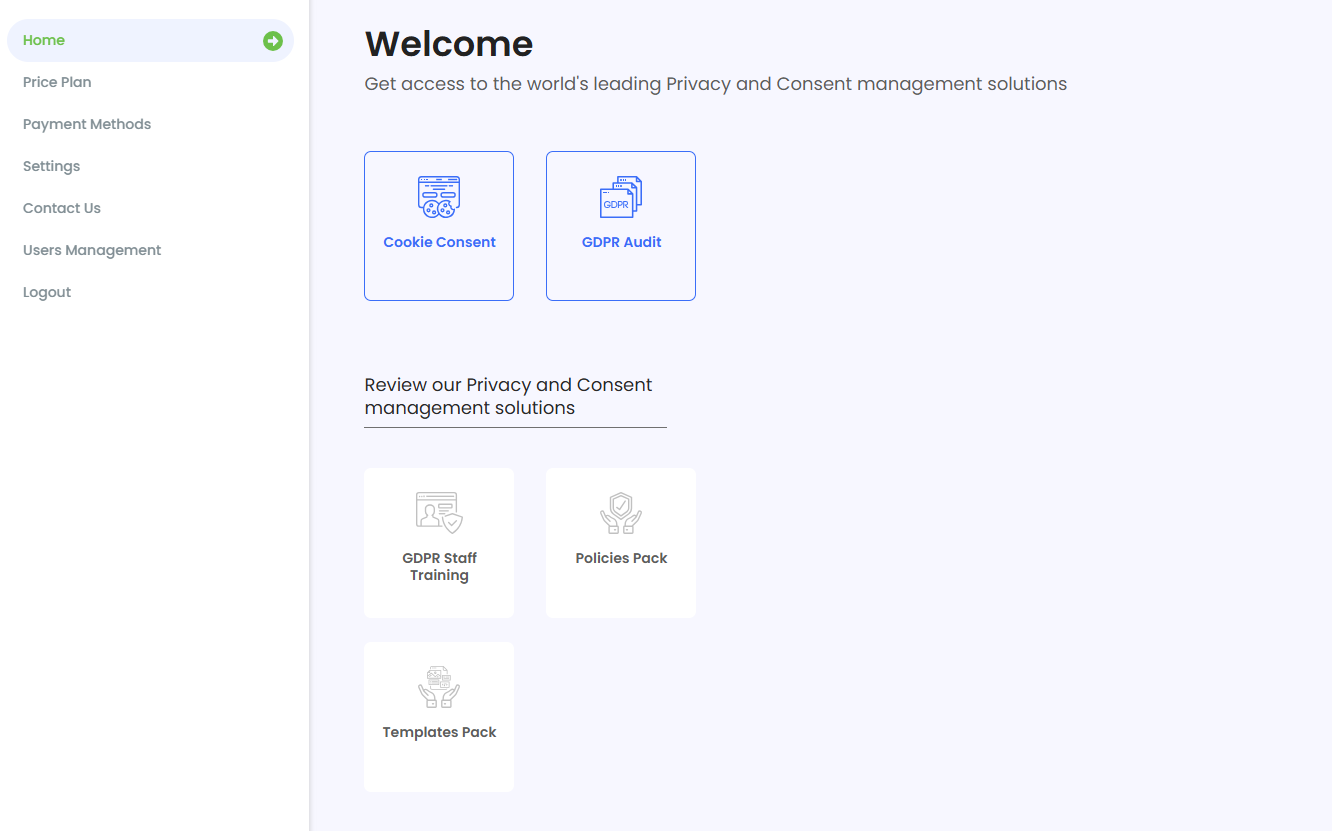The width and height of the screenshot is (1332, 831).
Task: Click the Templates Pack hands icon
Action: (439, 687)
